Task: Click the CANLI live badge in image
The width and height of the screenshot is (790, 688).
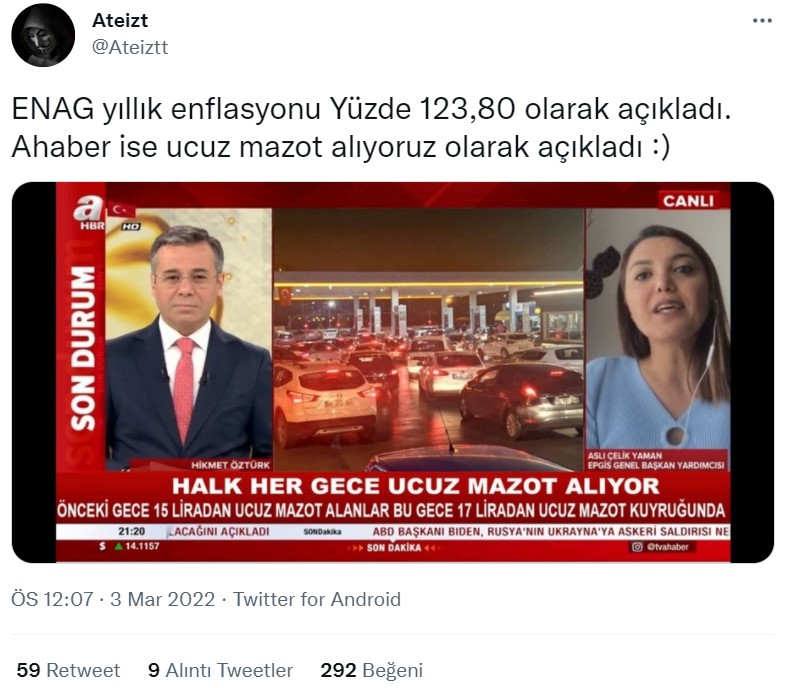Action: (x=688, y=201)
